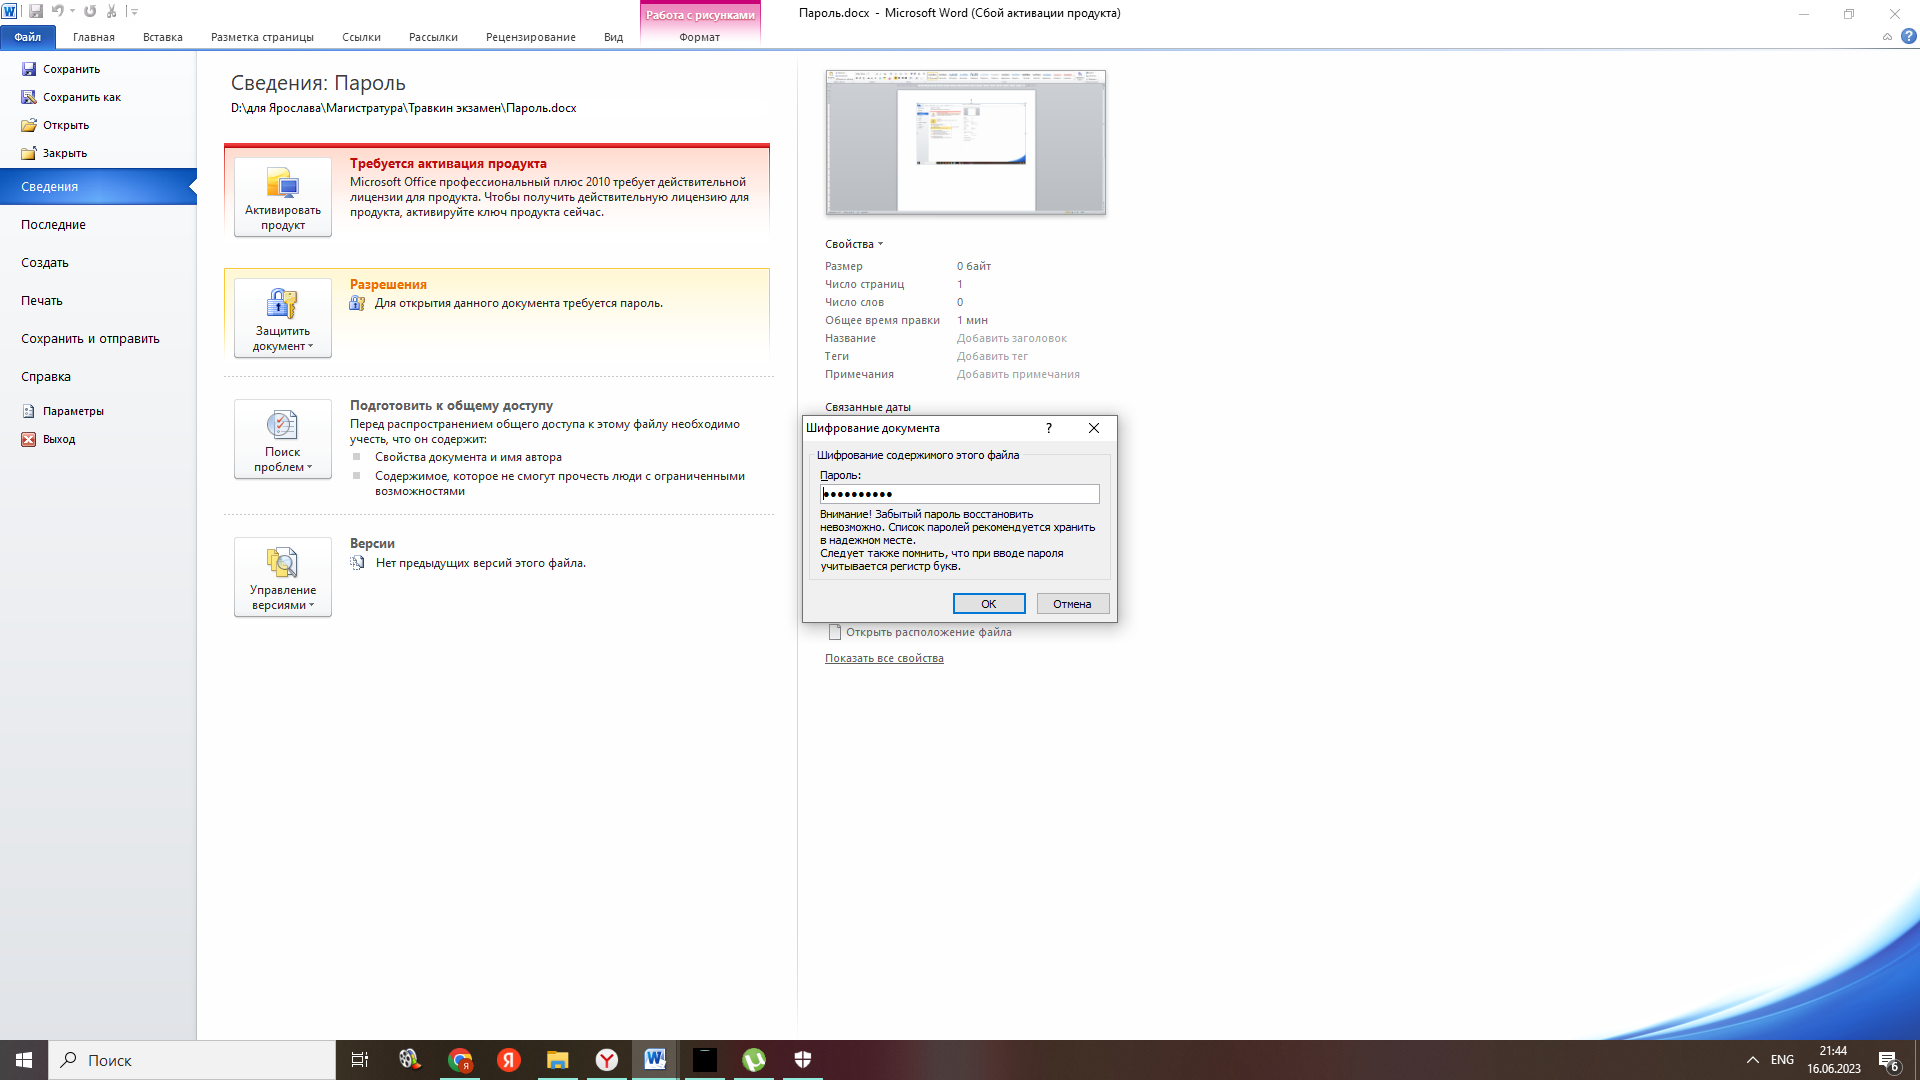
Task: Click the taskbar Поиск search box
Action: pos(192,1060)
